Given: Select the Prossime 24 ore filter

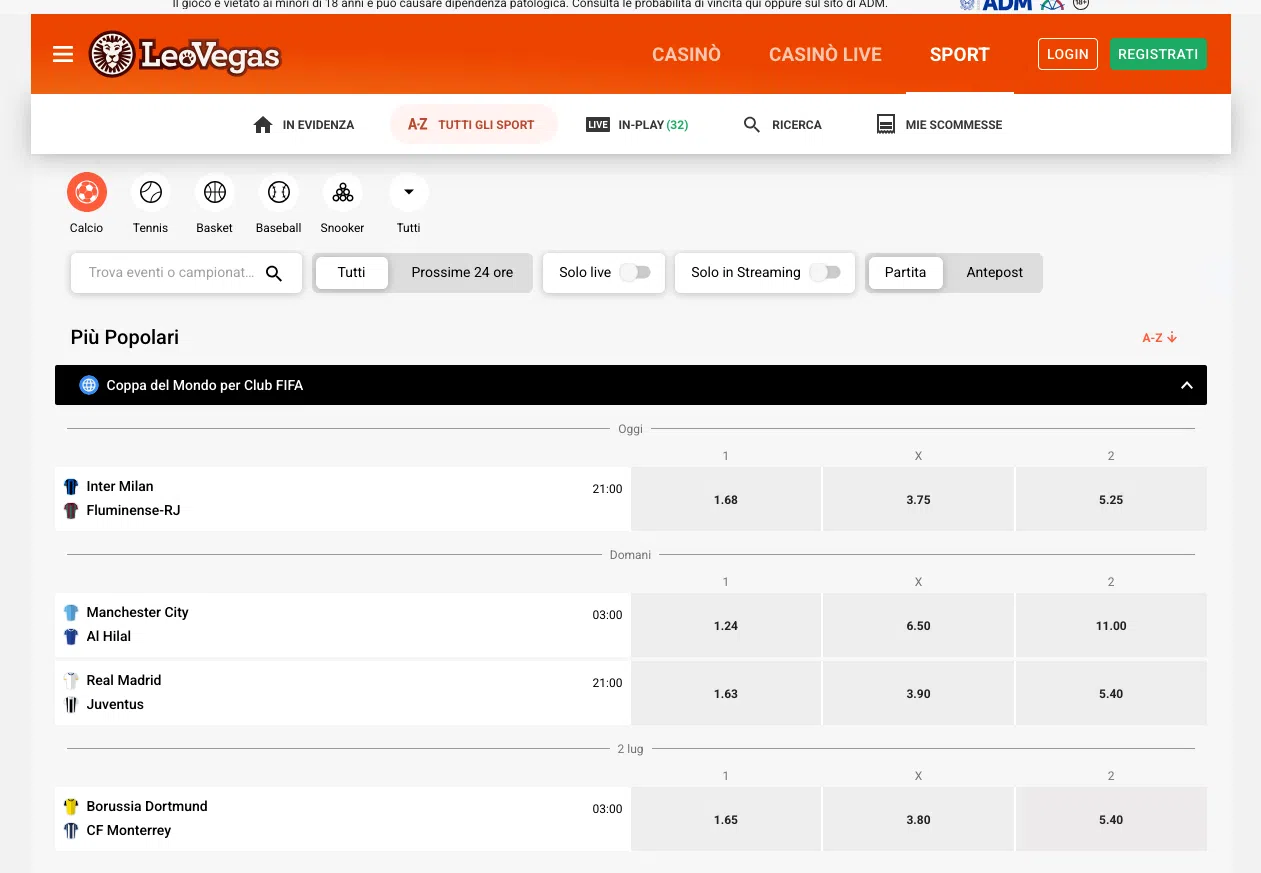Looking at the screenshot, I should 462,272.
